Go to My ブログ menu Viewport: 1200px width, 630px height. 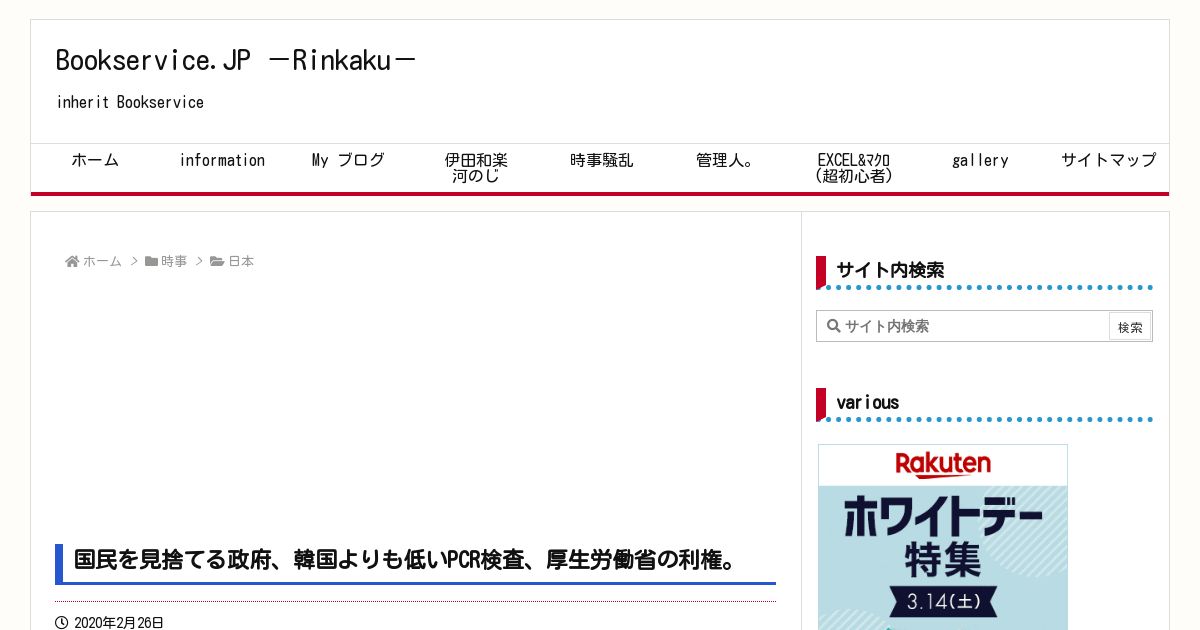click(348, 160)
